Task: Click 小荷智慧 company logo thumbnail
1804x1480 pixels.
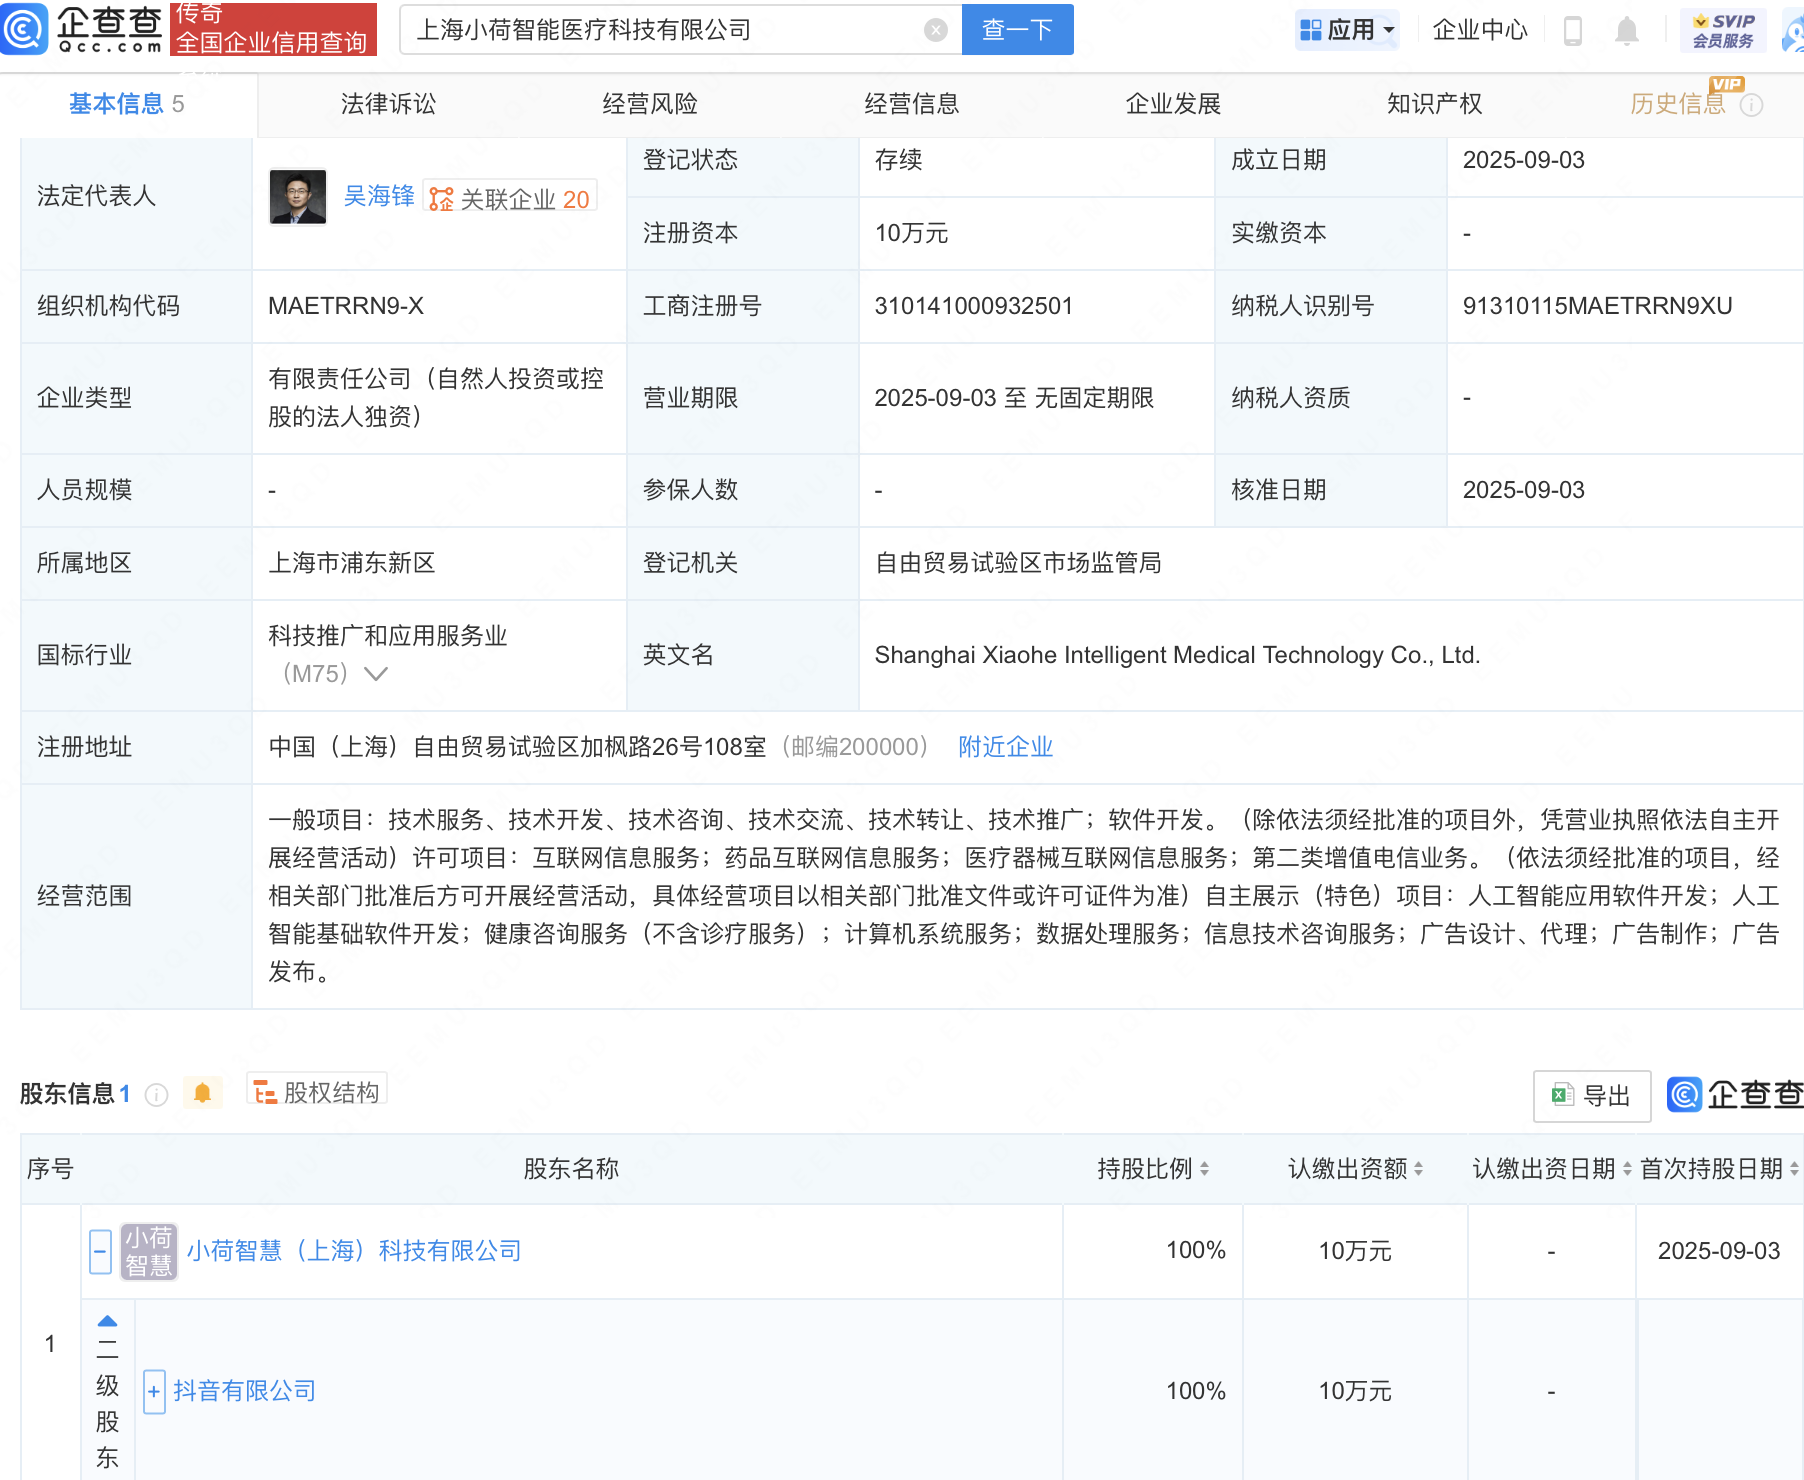Action: tap(149, 1251)
